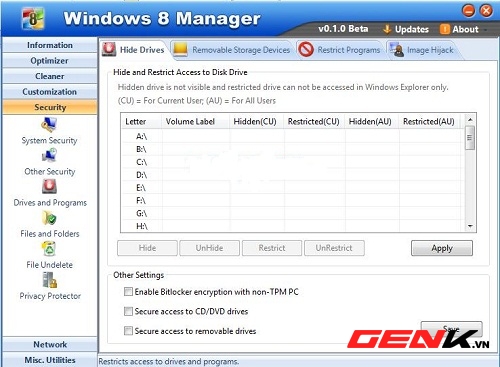
Task: Select the E:\ drive row
Action: coord(293,188)
